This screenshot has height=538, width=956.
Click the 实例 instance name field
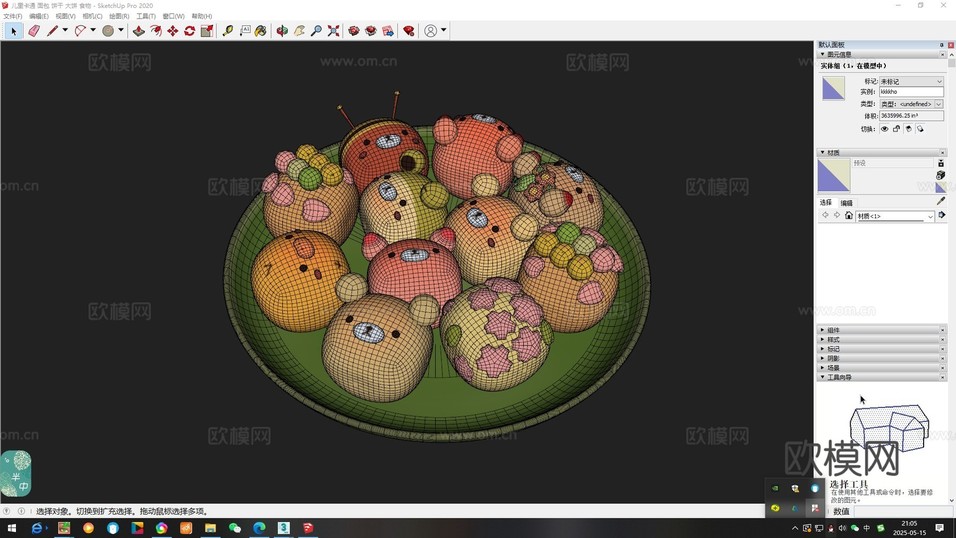(911, 91)
